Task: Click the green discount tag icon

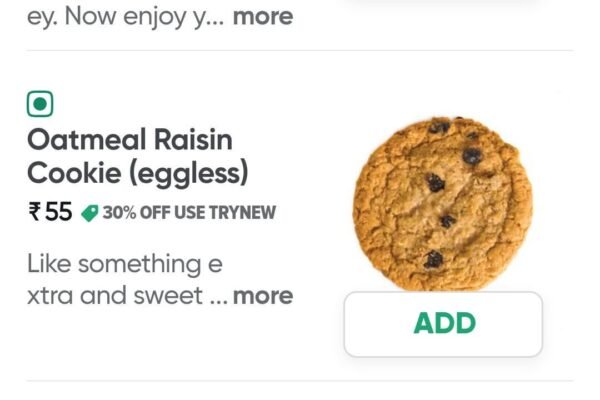Action: [x=90, y=213]
